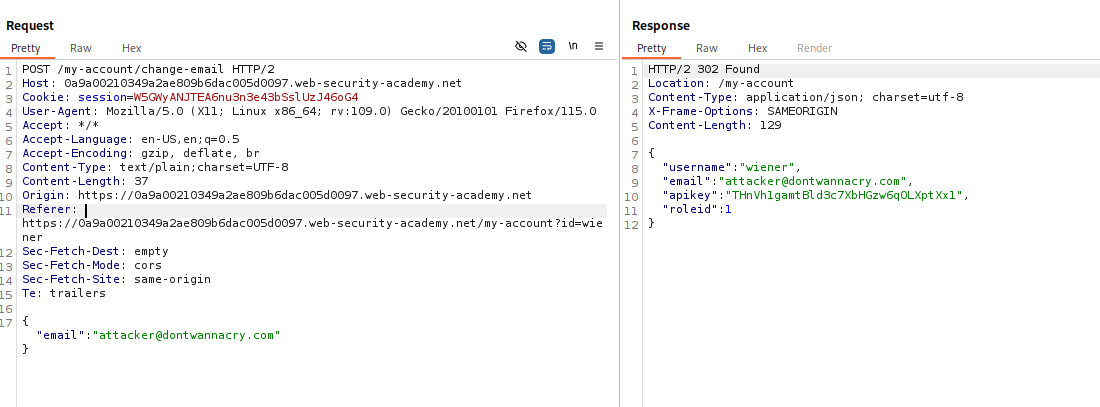Toggle the \n newline display button
The height and width of the screenshot is (407, 1100).
pos(573,47)
